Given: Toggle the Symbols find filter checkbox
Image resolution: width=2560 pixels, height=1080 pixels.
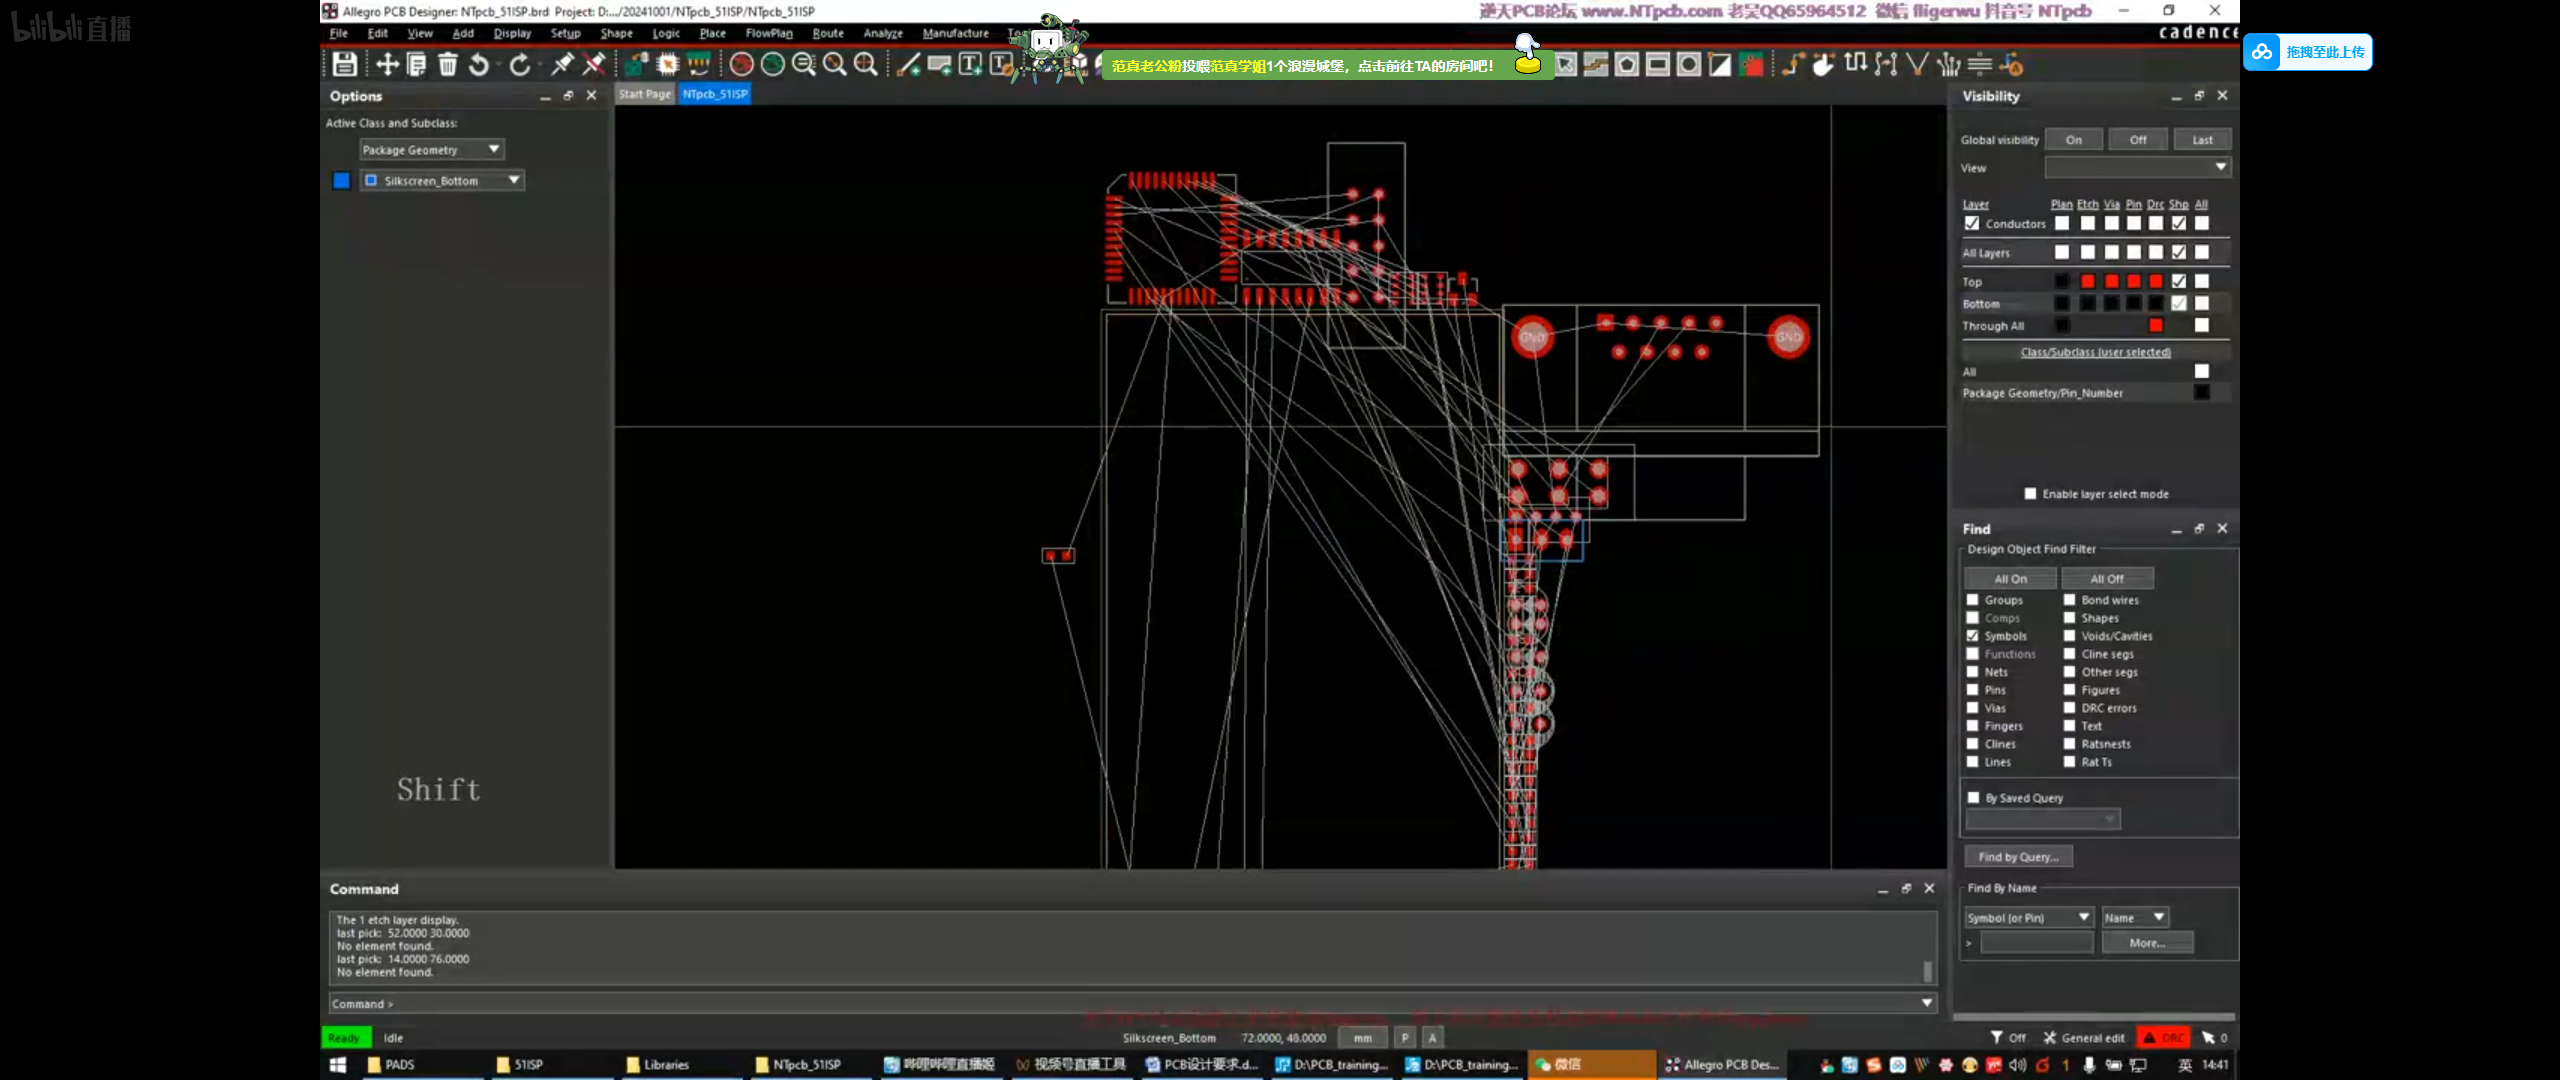Looking at the screenshot, I should click(x=1973, y=636).
